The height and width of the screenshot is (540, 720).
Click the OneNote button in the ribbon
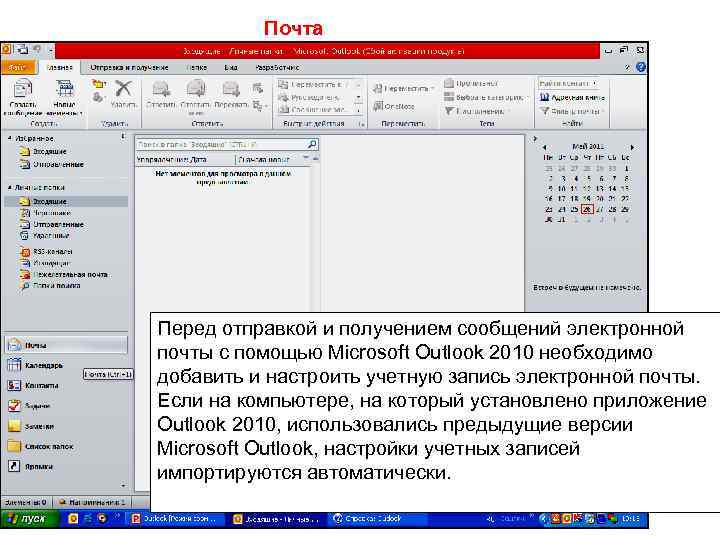[x=394, y=106]
